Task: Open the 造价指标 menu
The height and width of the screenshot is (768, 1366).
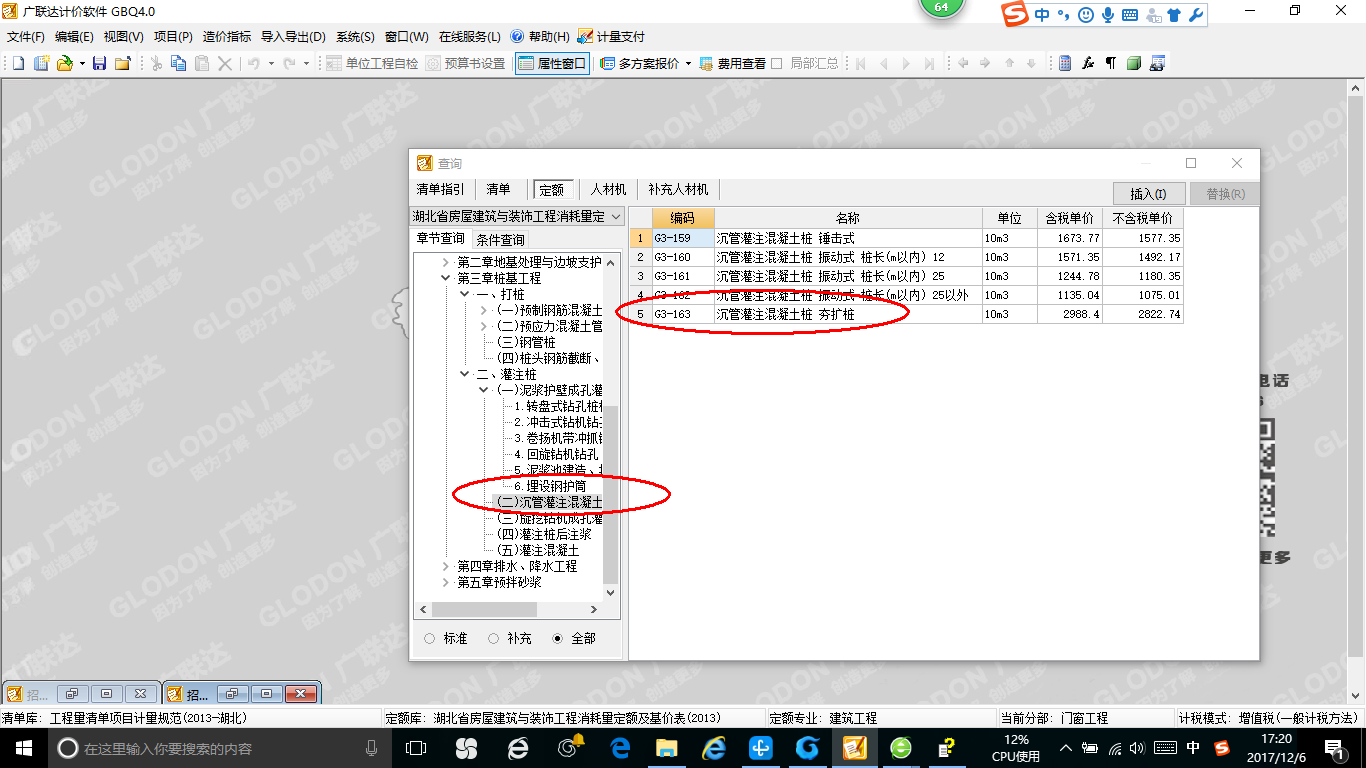Action: [x=227, y=36]
